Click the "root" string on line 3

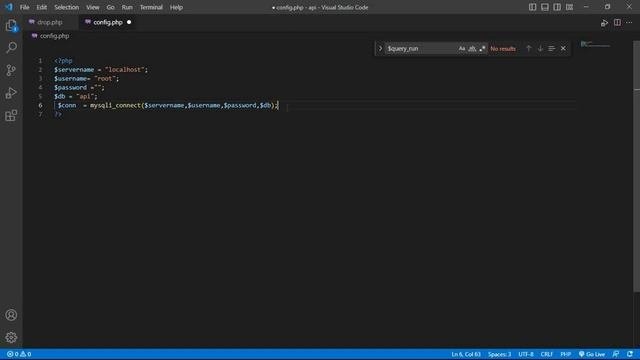coord(105,79)
